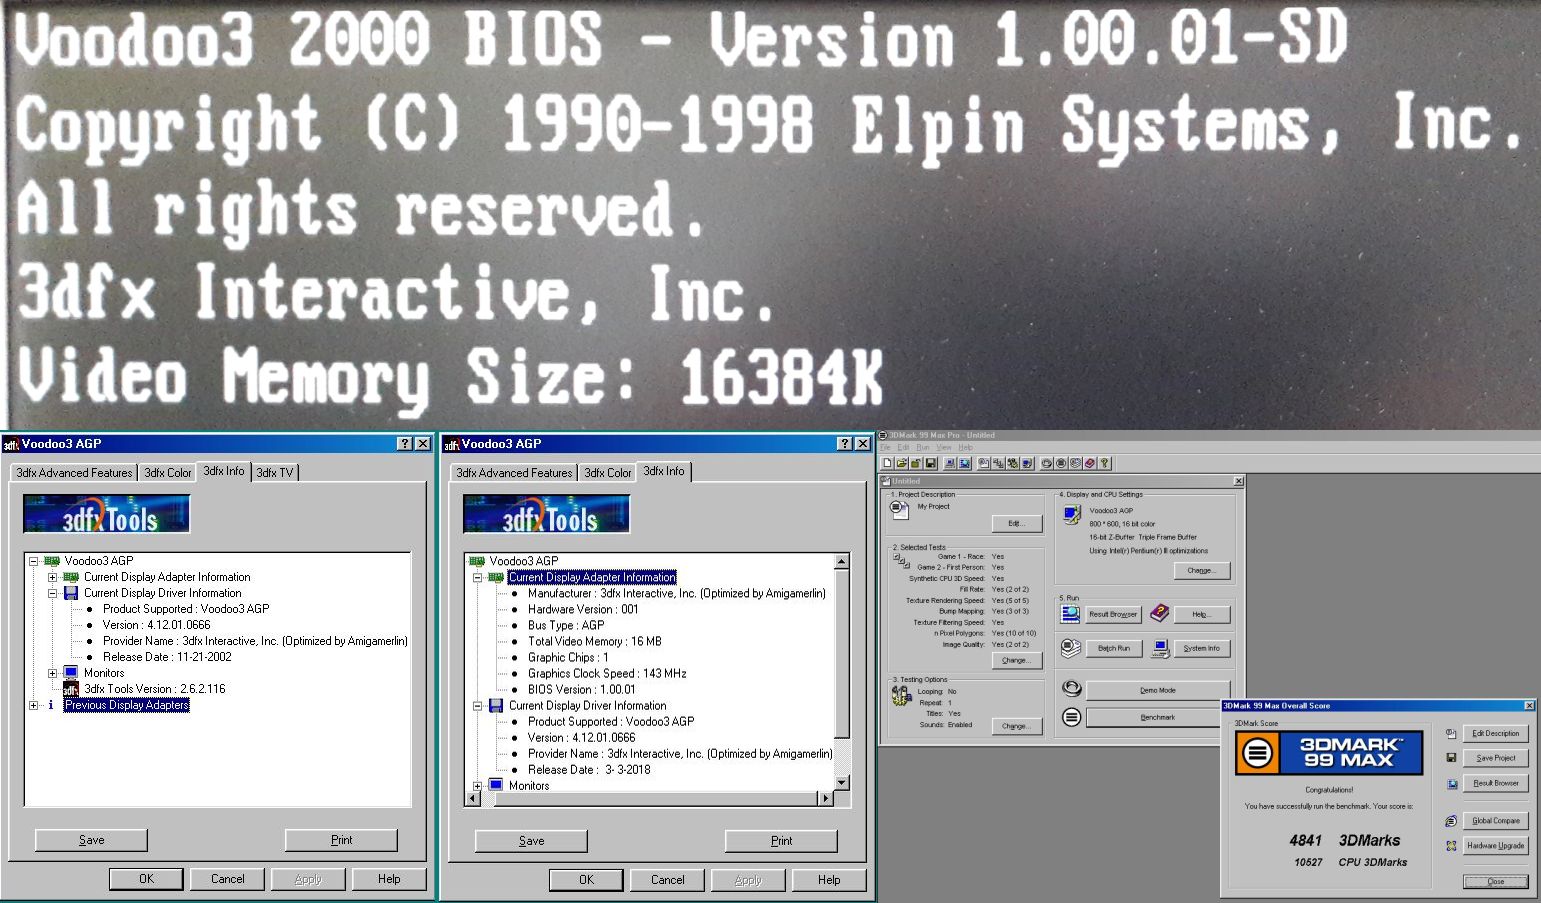The height and width of the screenshot is (903, 1541).
Task: Click 3dfx icon beside 3dfx Tools Version row
Action: [x=70, y=689]
